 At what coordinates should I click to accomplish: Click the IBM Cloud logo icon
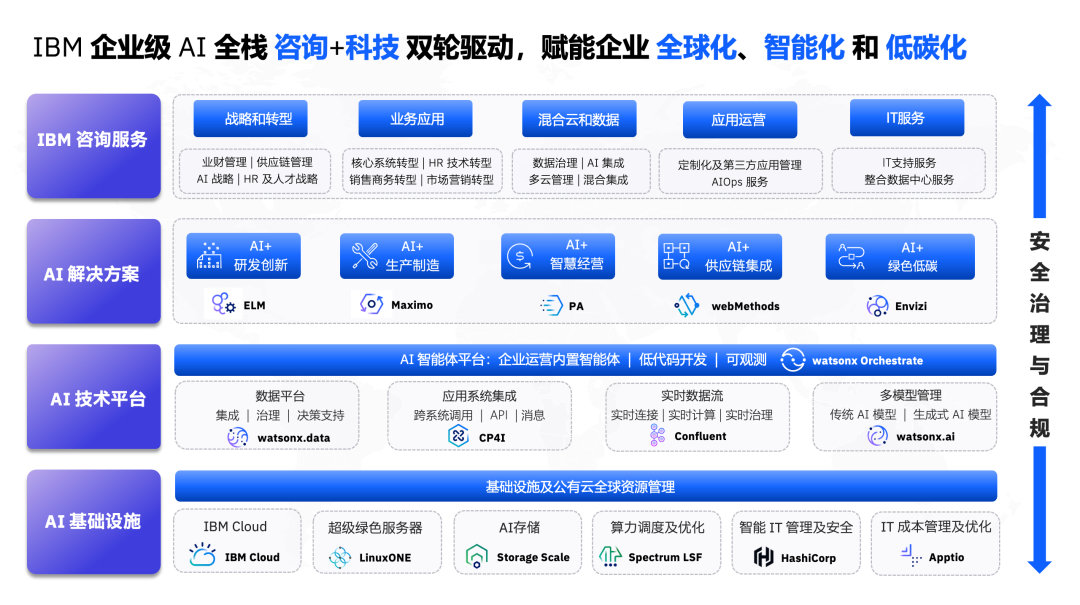click(202, 555)
